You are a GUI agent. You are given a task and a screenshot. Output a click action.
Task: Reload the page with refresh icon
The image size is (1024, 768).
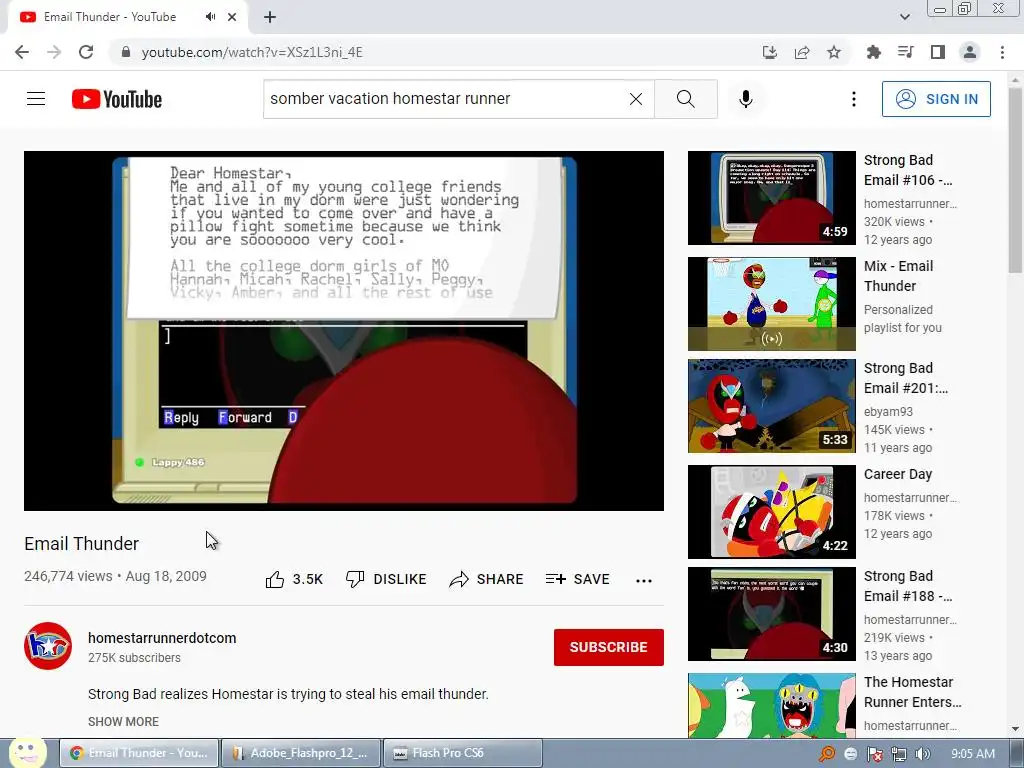pos(86,52)
